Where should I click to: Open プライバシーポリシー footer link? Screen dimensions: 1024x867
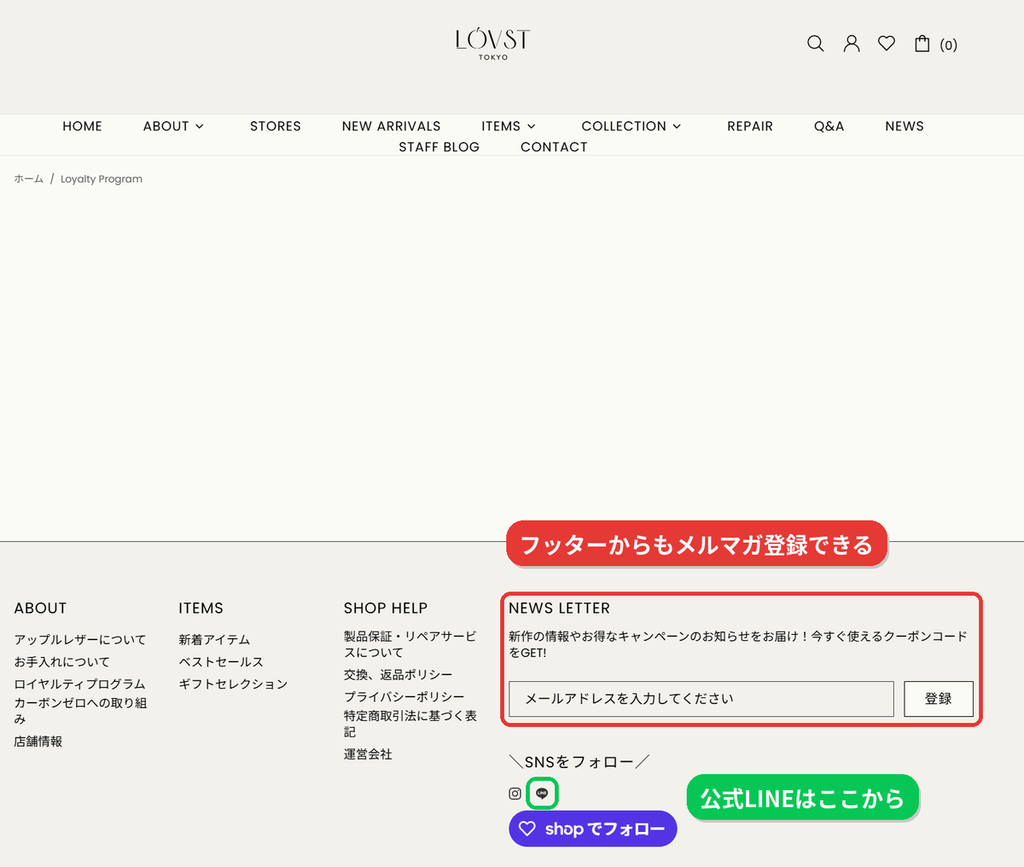(x=404, y=697)
